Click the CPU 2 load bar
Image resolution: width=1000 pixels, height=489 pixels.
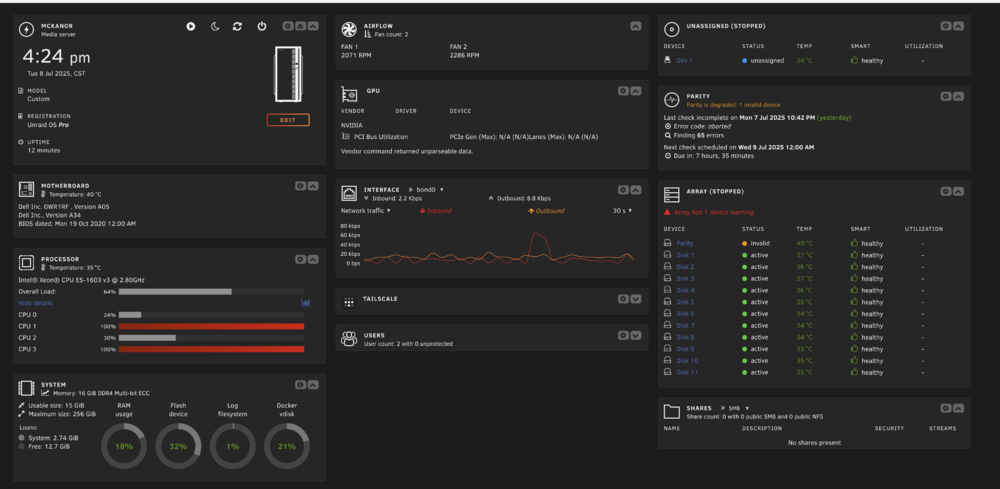click(x=212, y=338)
